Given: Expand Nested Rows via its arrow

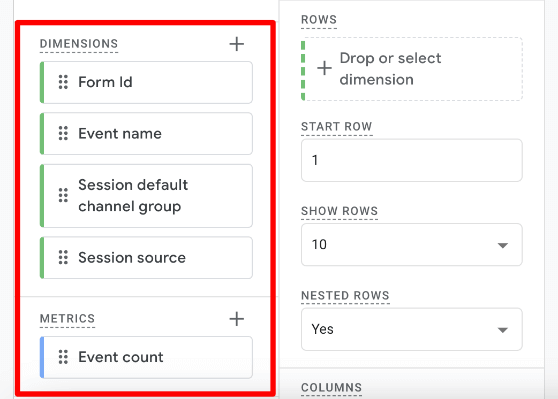Looking at the screenshot, I should [502, 330].
